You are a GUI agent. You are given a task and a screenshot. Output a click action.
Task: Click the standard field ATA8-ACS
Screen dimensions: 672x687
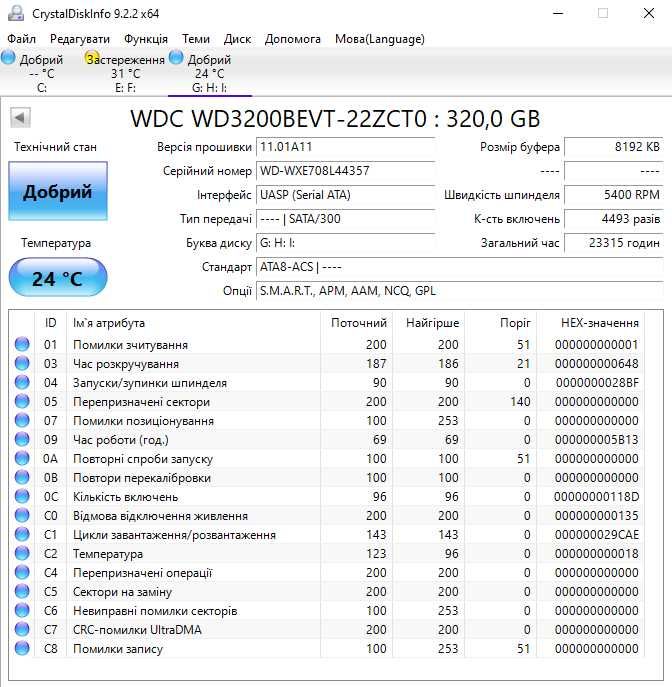pyautogui.click(x=460, y=267)
